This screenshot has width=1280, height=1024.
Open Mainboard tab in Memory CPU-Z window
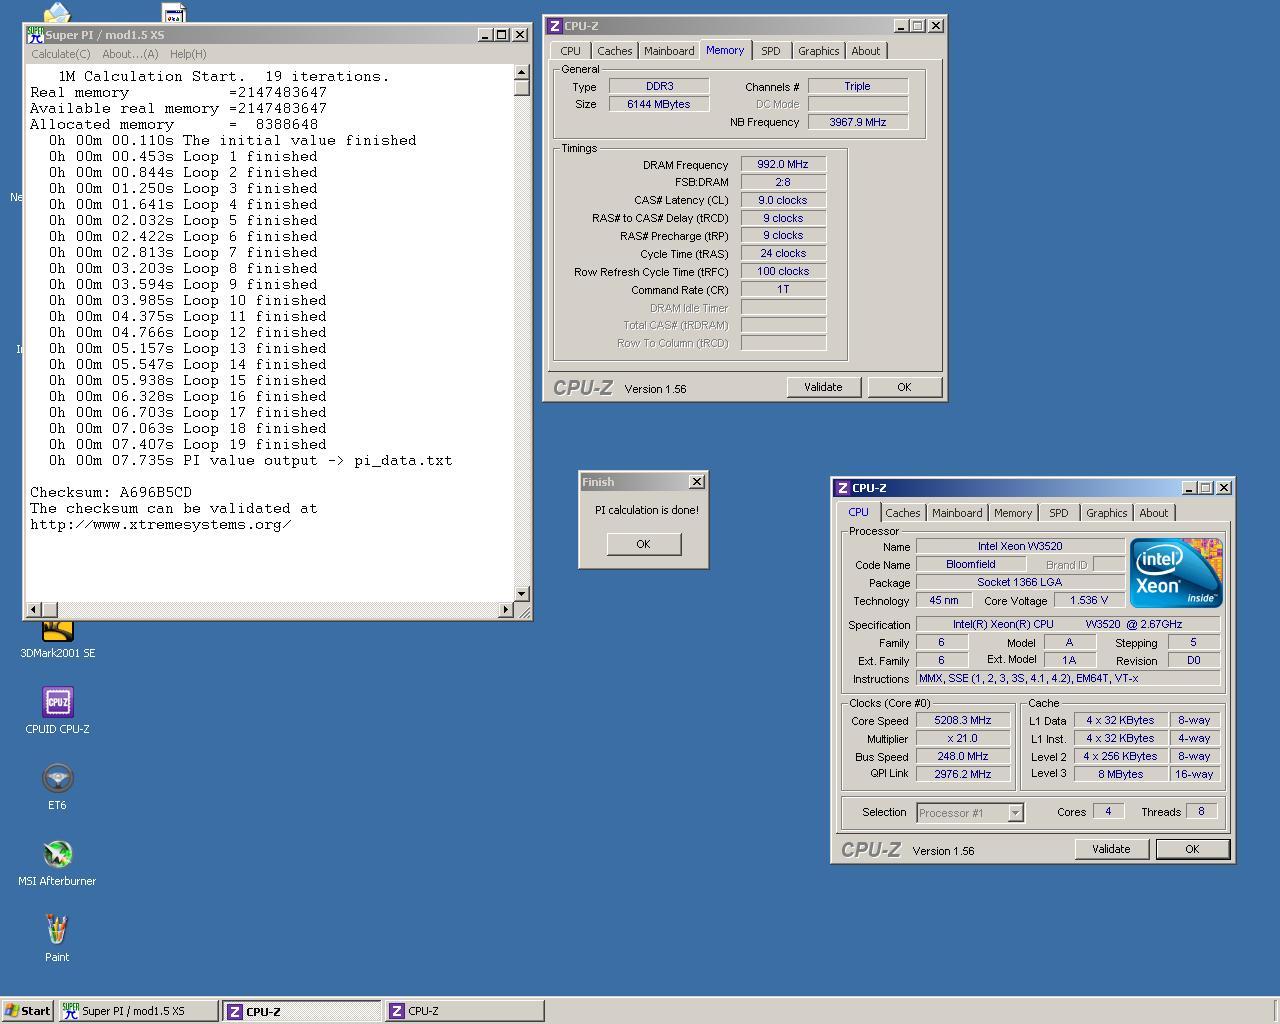tap(669, 51)
